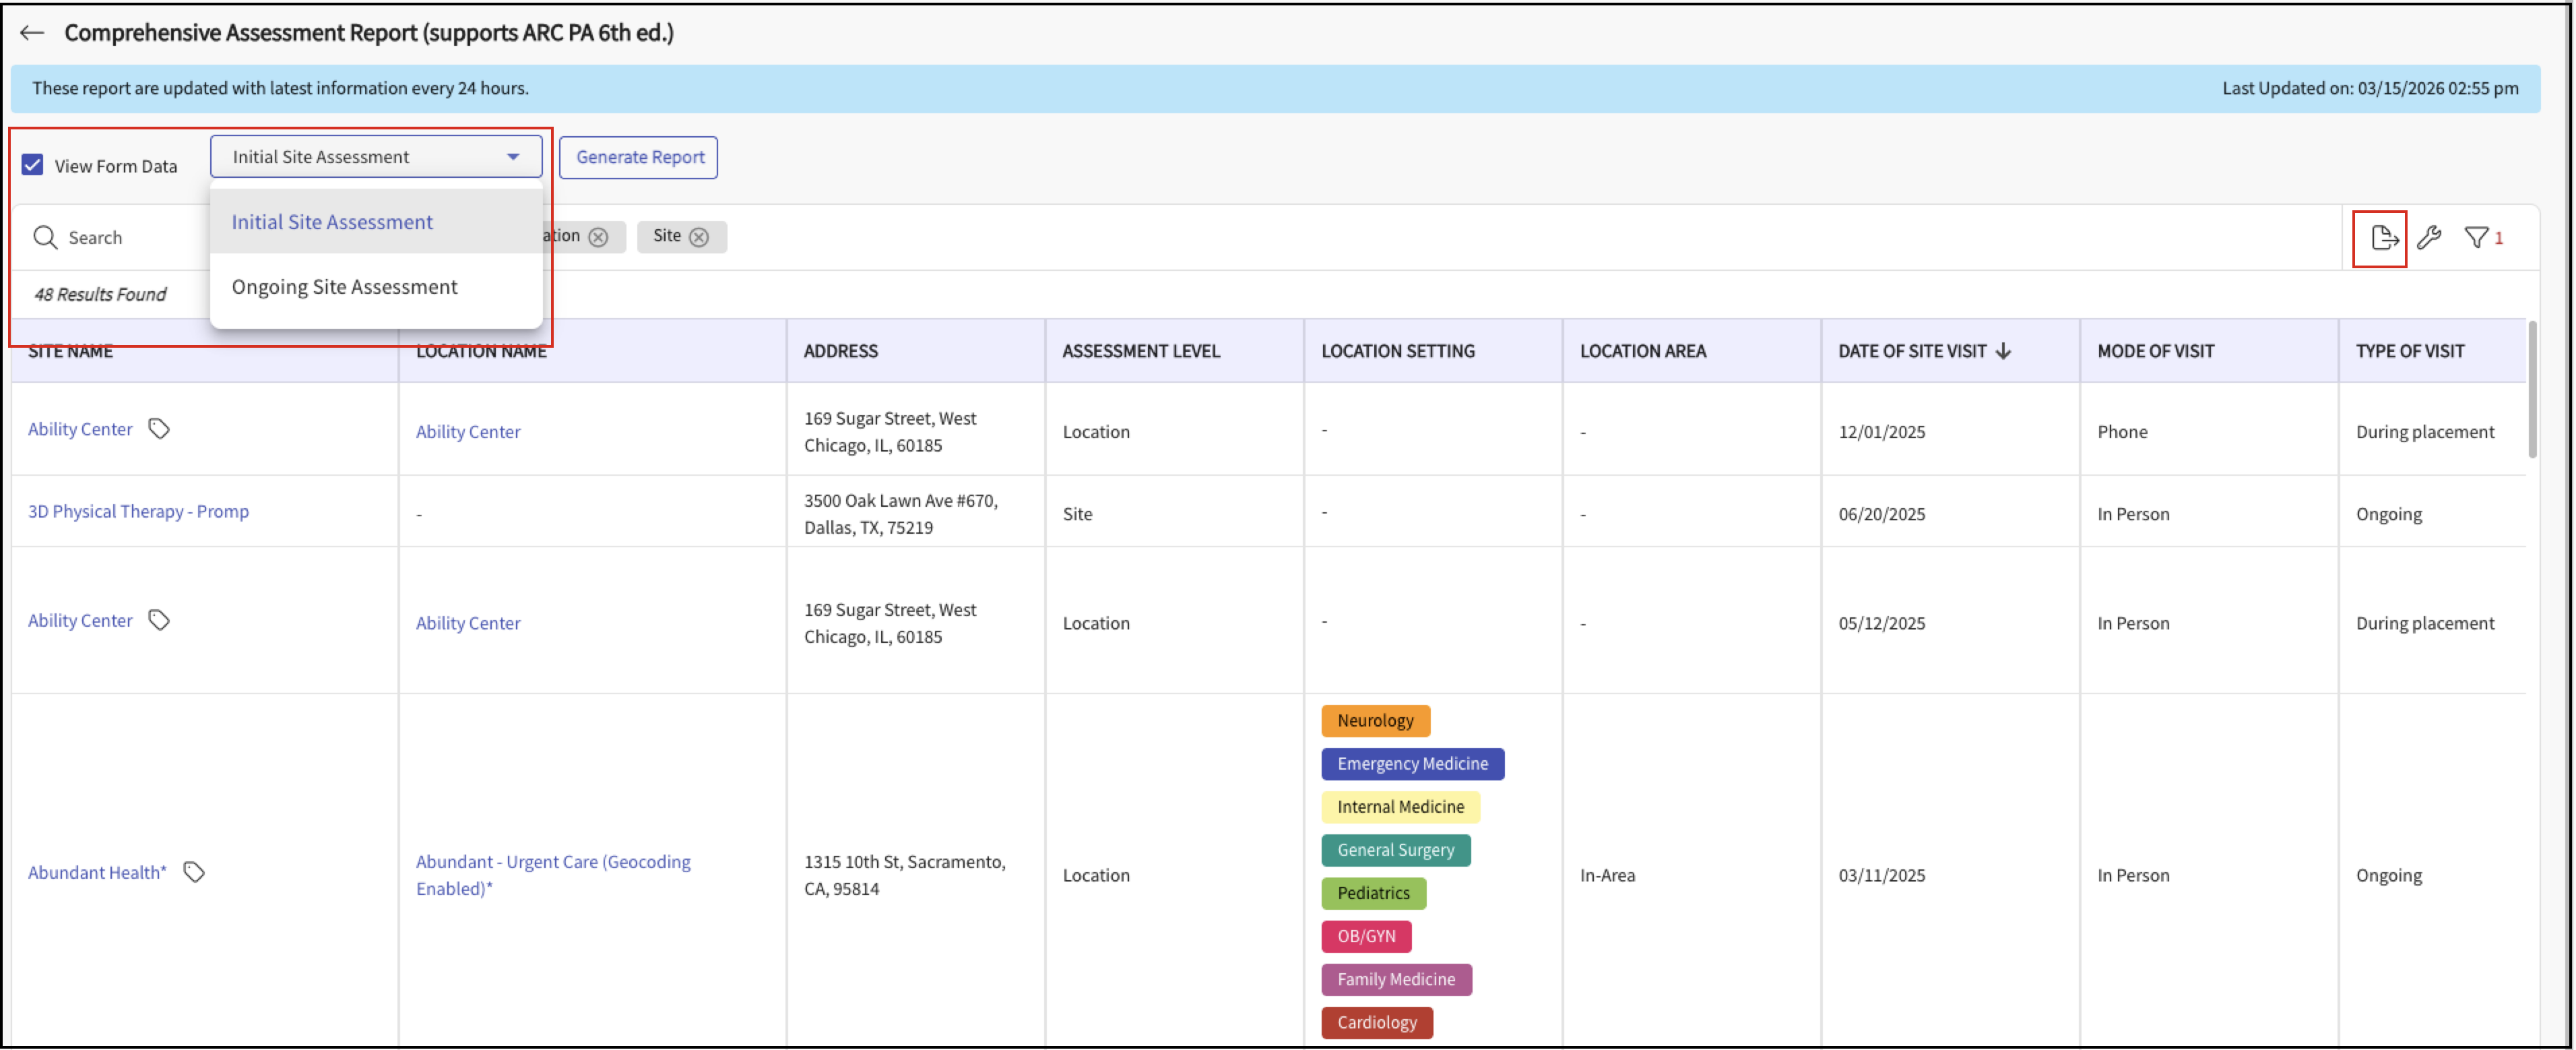Collapse the Initial Site Assessment dropdown
Screen dimensions: 2576x1050
click(513, 157)
